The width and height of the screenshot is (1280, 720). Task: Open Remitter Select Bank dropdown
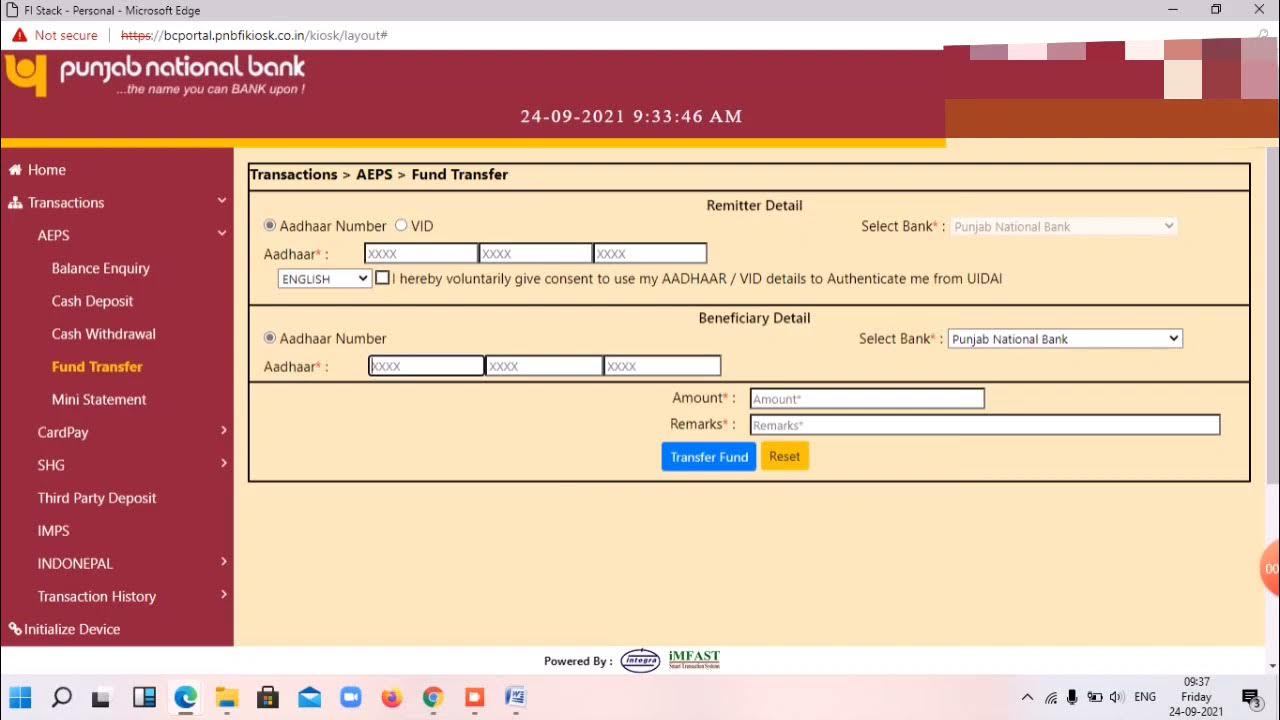coord(1063,227)
